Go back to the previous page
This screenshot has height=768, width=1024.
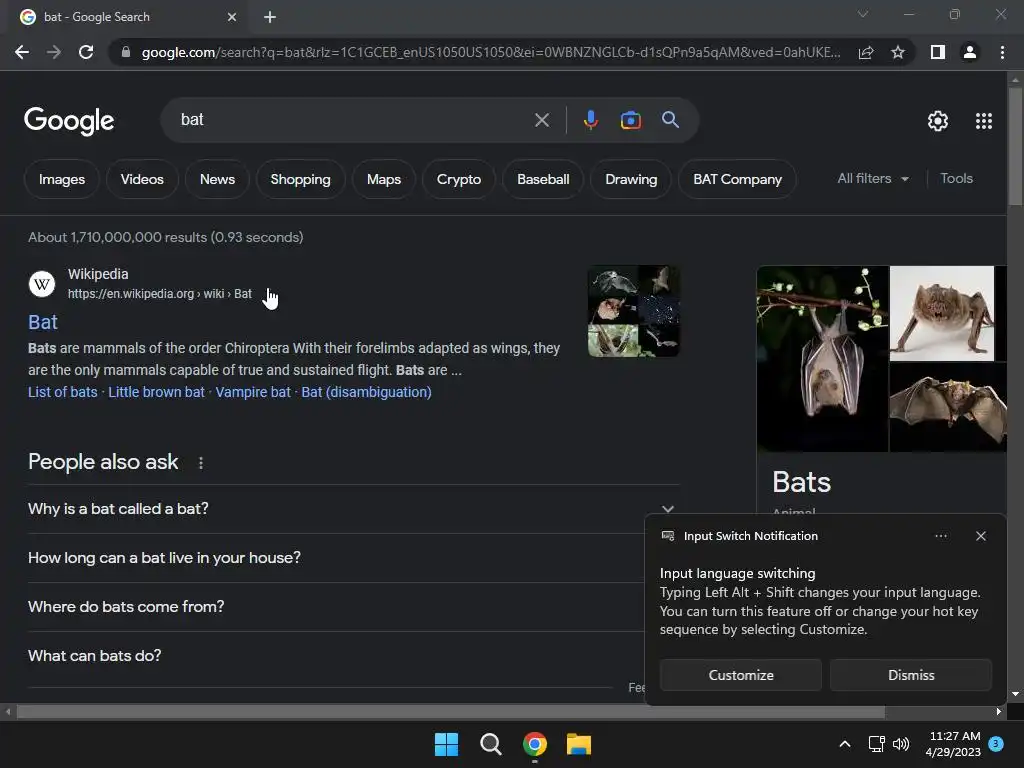(22, 52)
